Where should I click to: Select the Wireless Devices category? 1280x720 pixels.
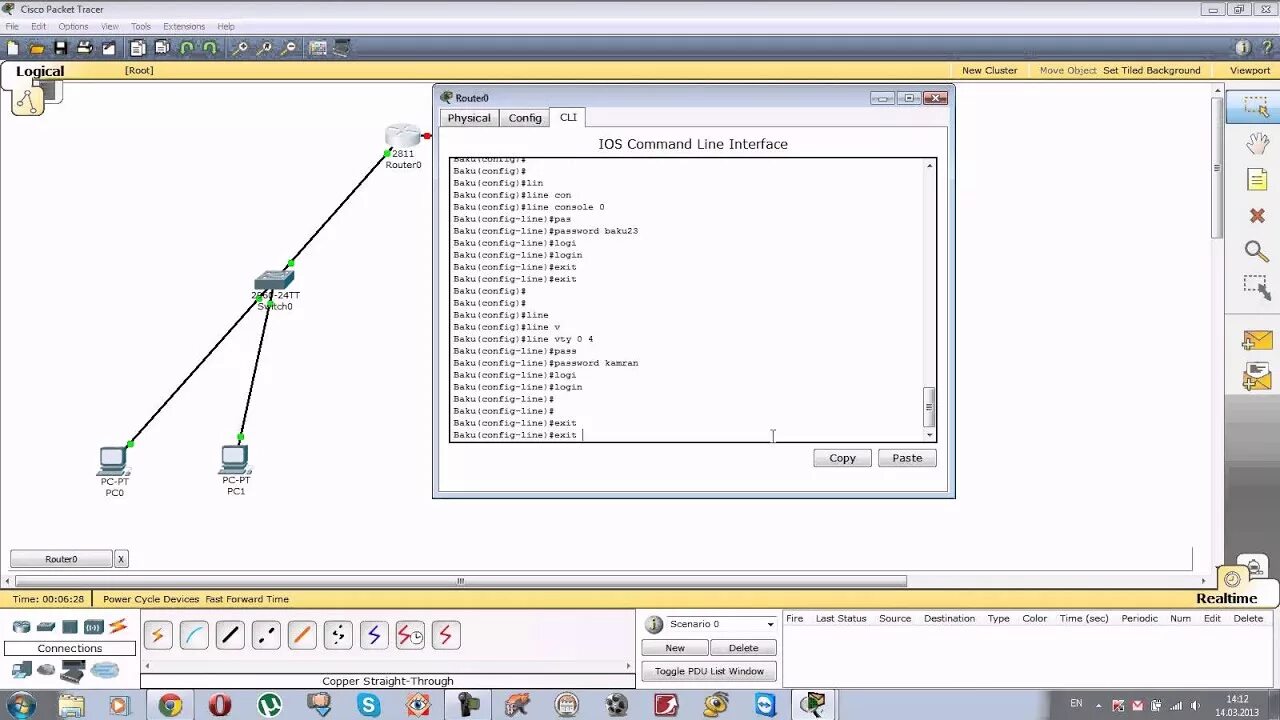94,627
